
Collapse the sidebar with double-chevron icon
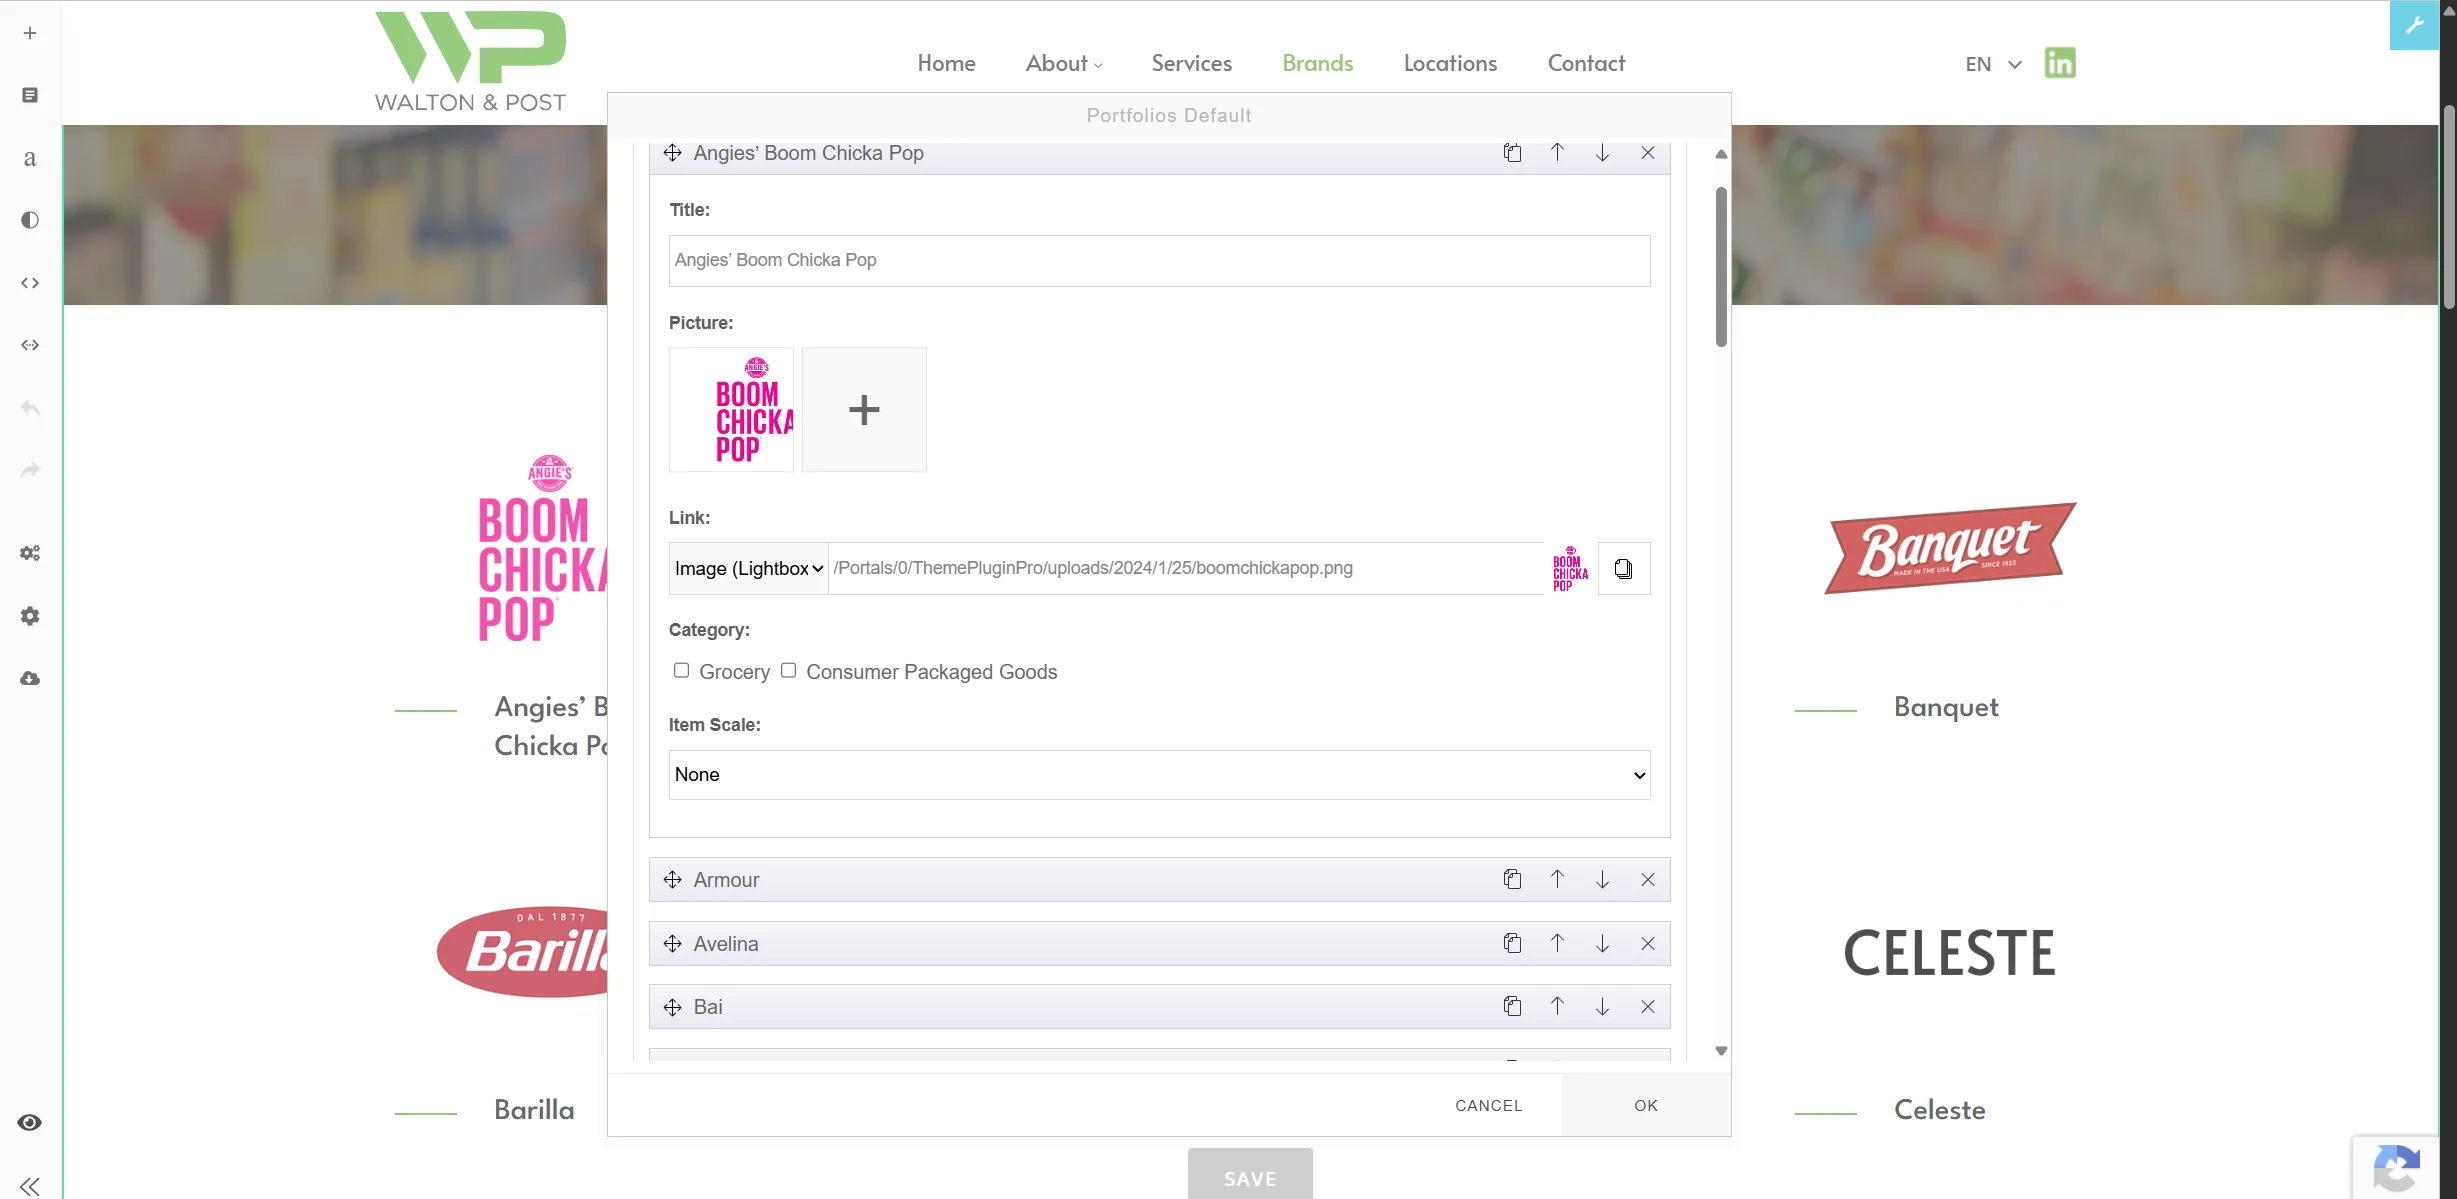[x=30, y=1186]
